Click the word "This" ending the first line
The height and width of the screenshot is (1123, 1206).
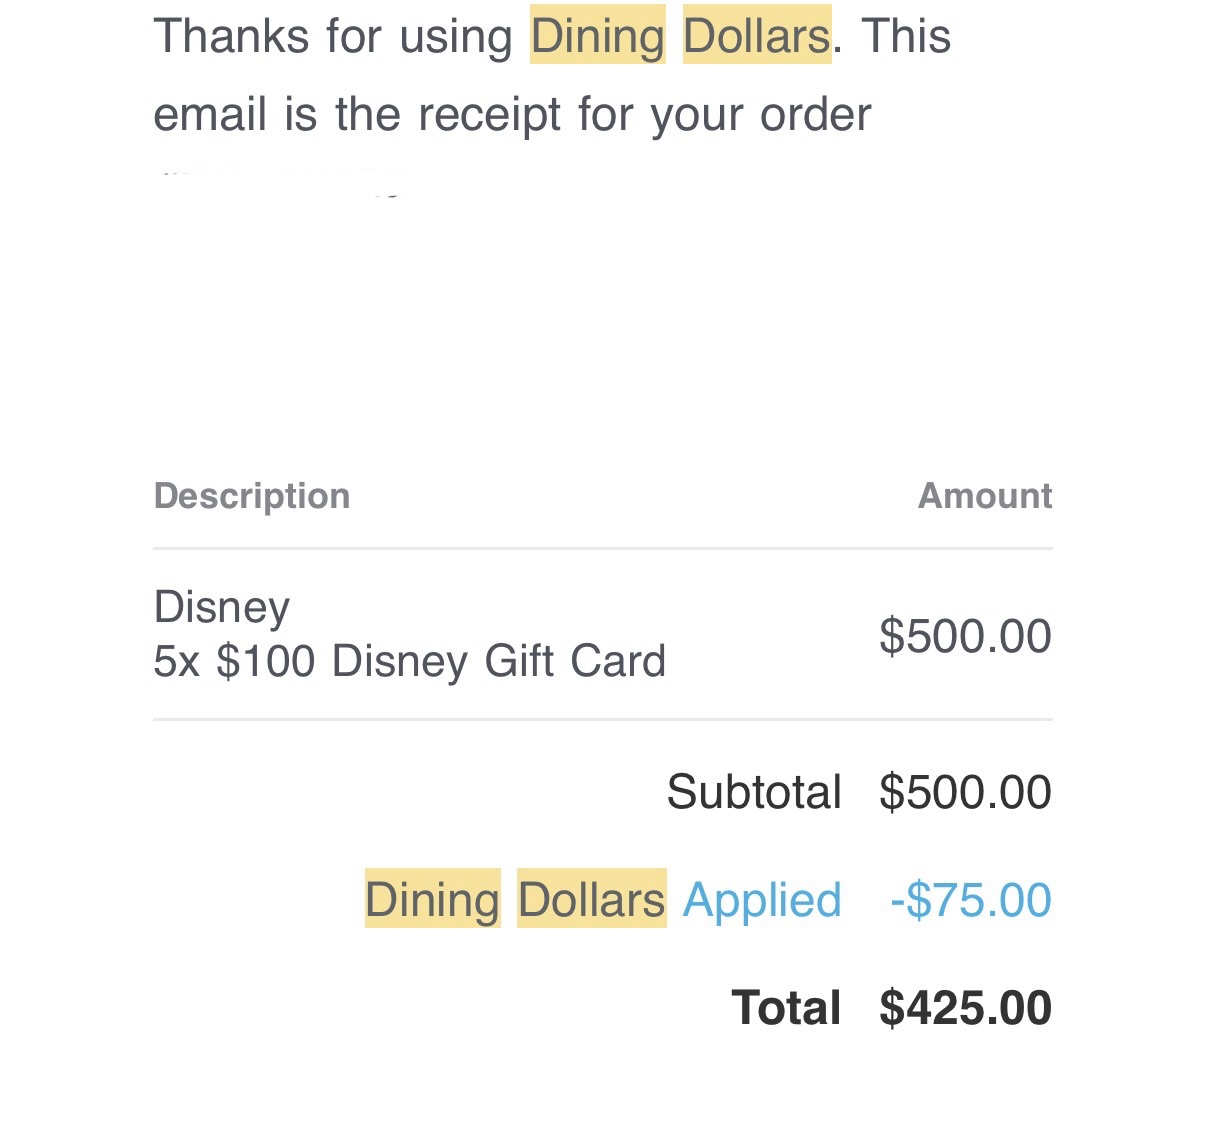[905, 36]
